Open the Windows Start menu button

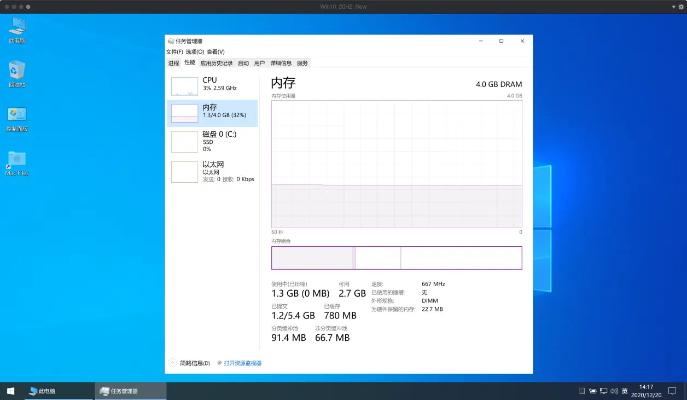pos(10,391)
